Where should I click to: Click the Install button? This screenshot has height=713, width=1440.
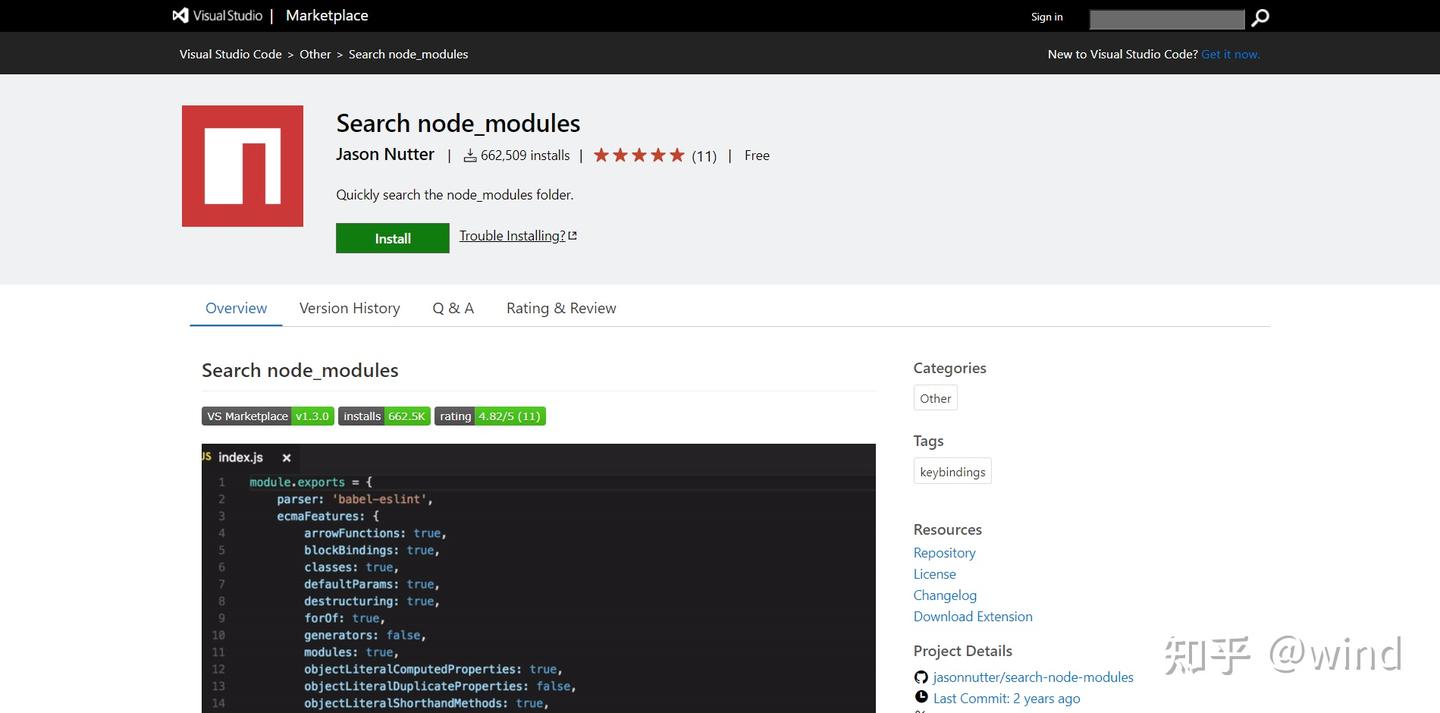click(x=392, y=238)
